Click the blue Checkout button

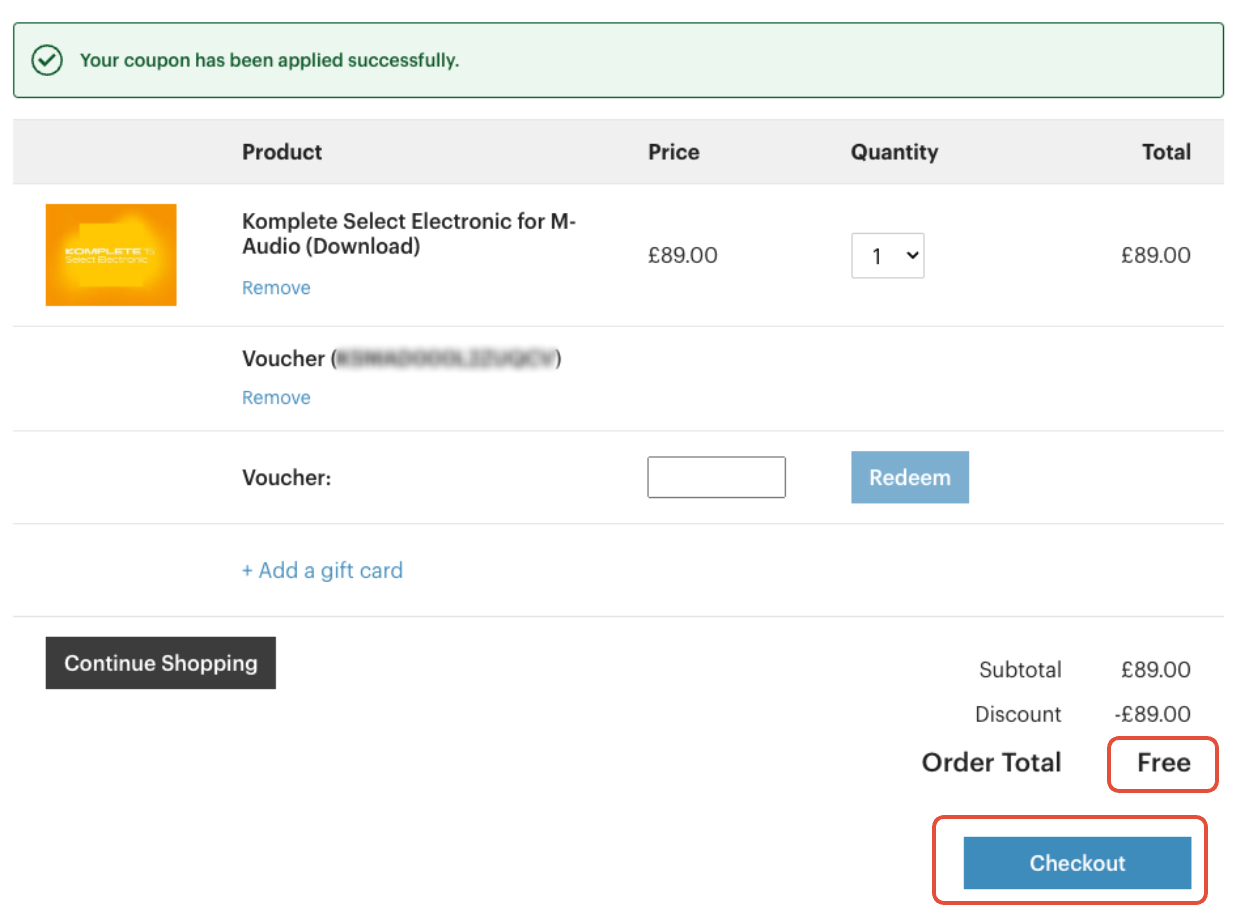(1077, 863)
